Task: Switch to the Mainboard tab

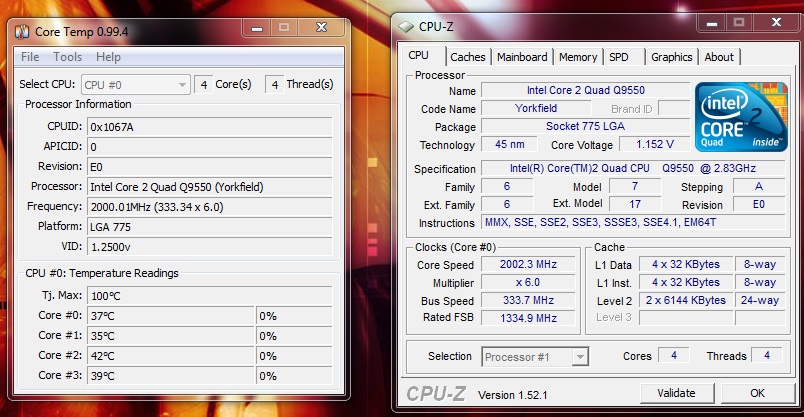Action: pyautogui.click(x=522, y=57)
